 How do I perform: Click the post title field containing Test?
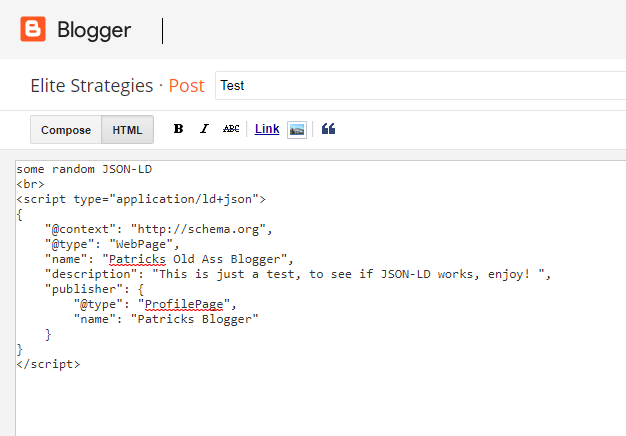pyautogui.click(x=420, y=85)
